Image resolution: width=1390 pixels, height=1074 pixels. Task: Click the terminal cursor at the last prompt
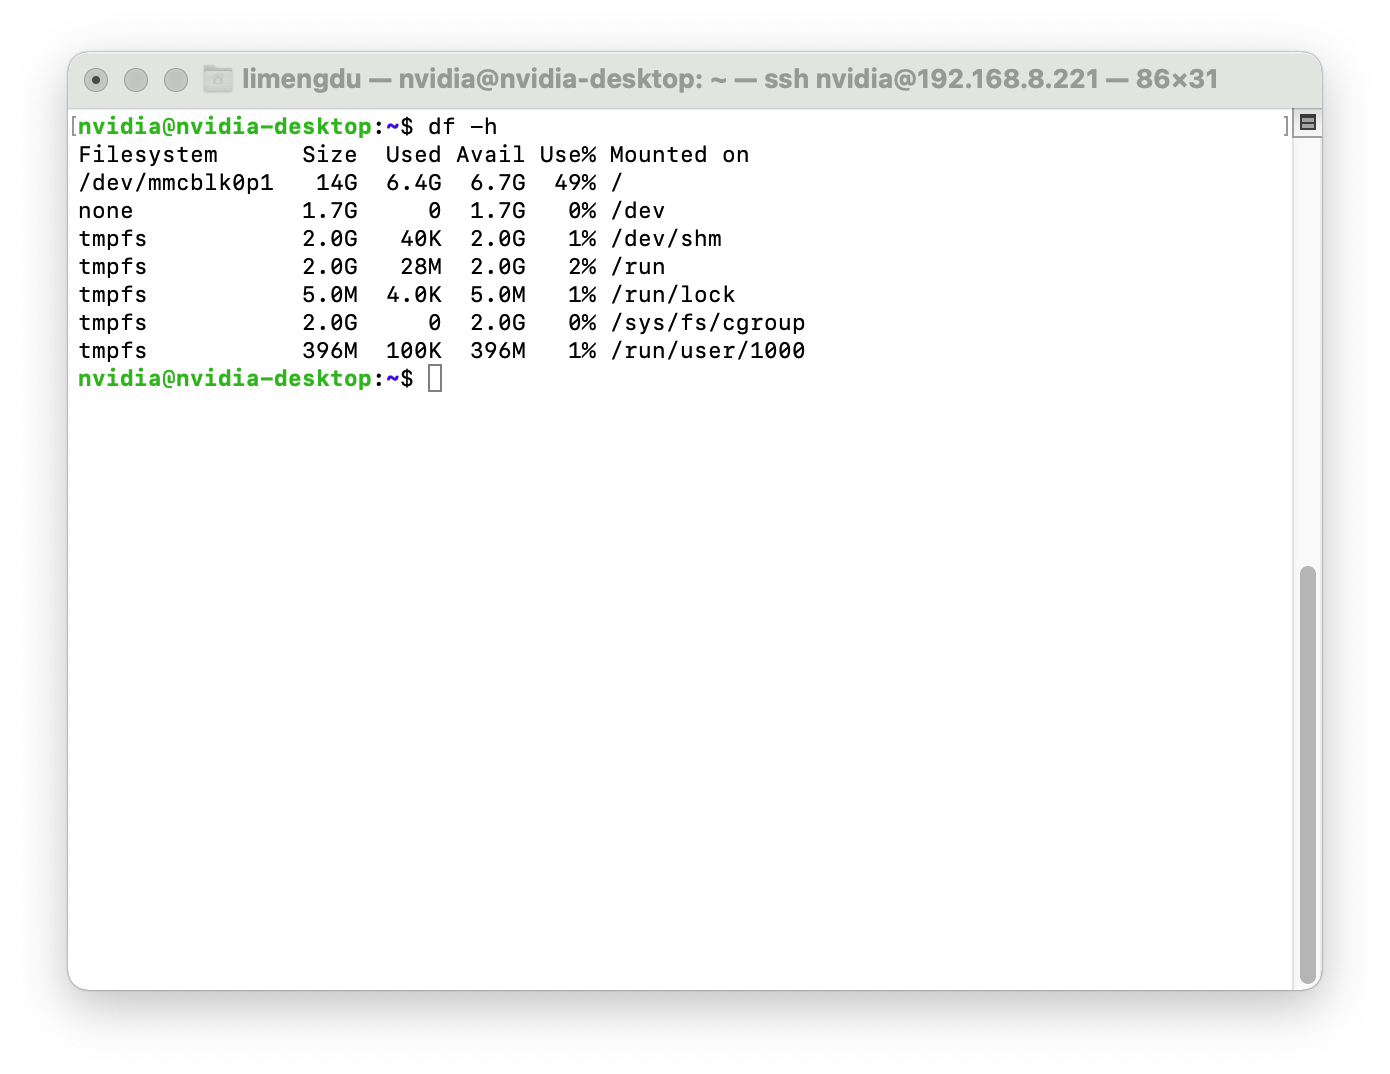435,378
